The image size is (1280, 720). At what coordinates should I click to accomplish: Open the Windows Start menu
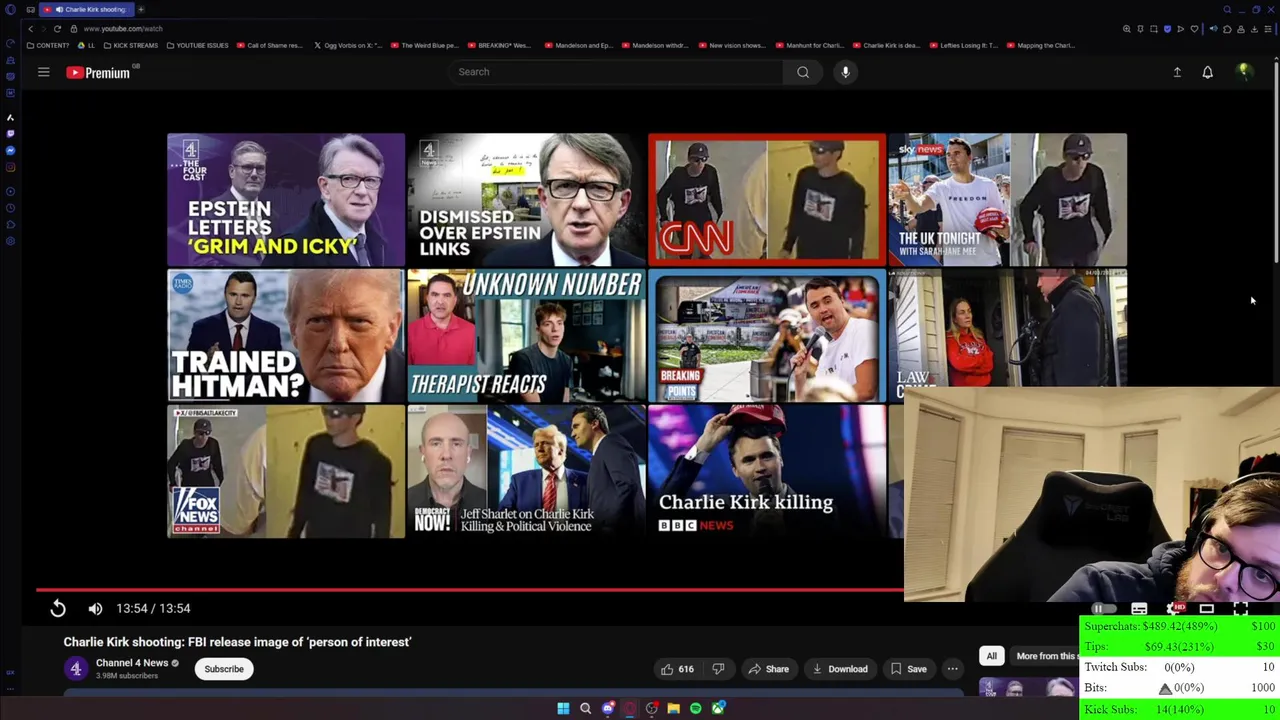(563, 708)
